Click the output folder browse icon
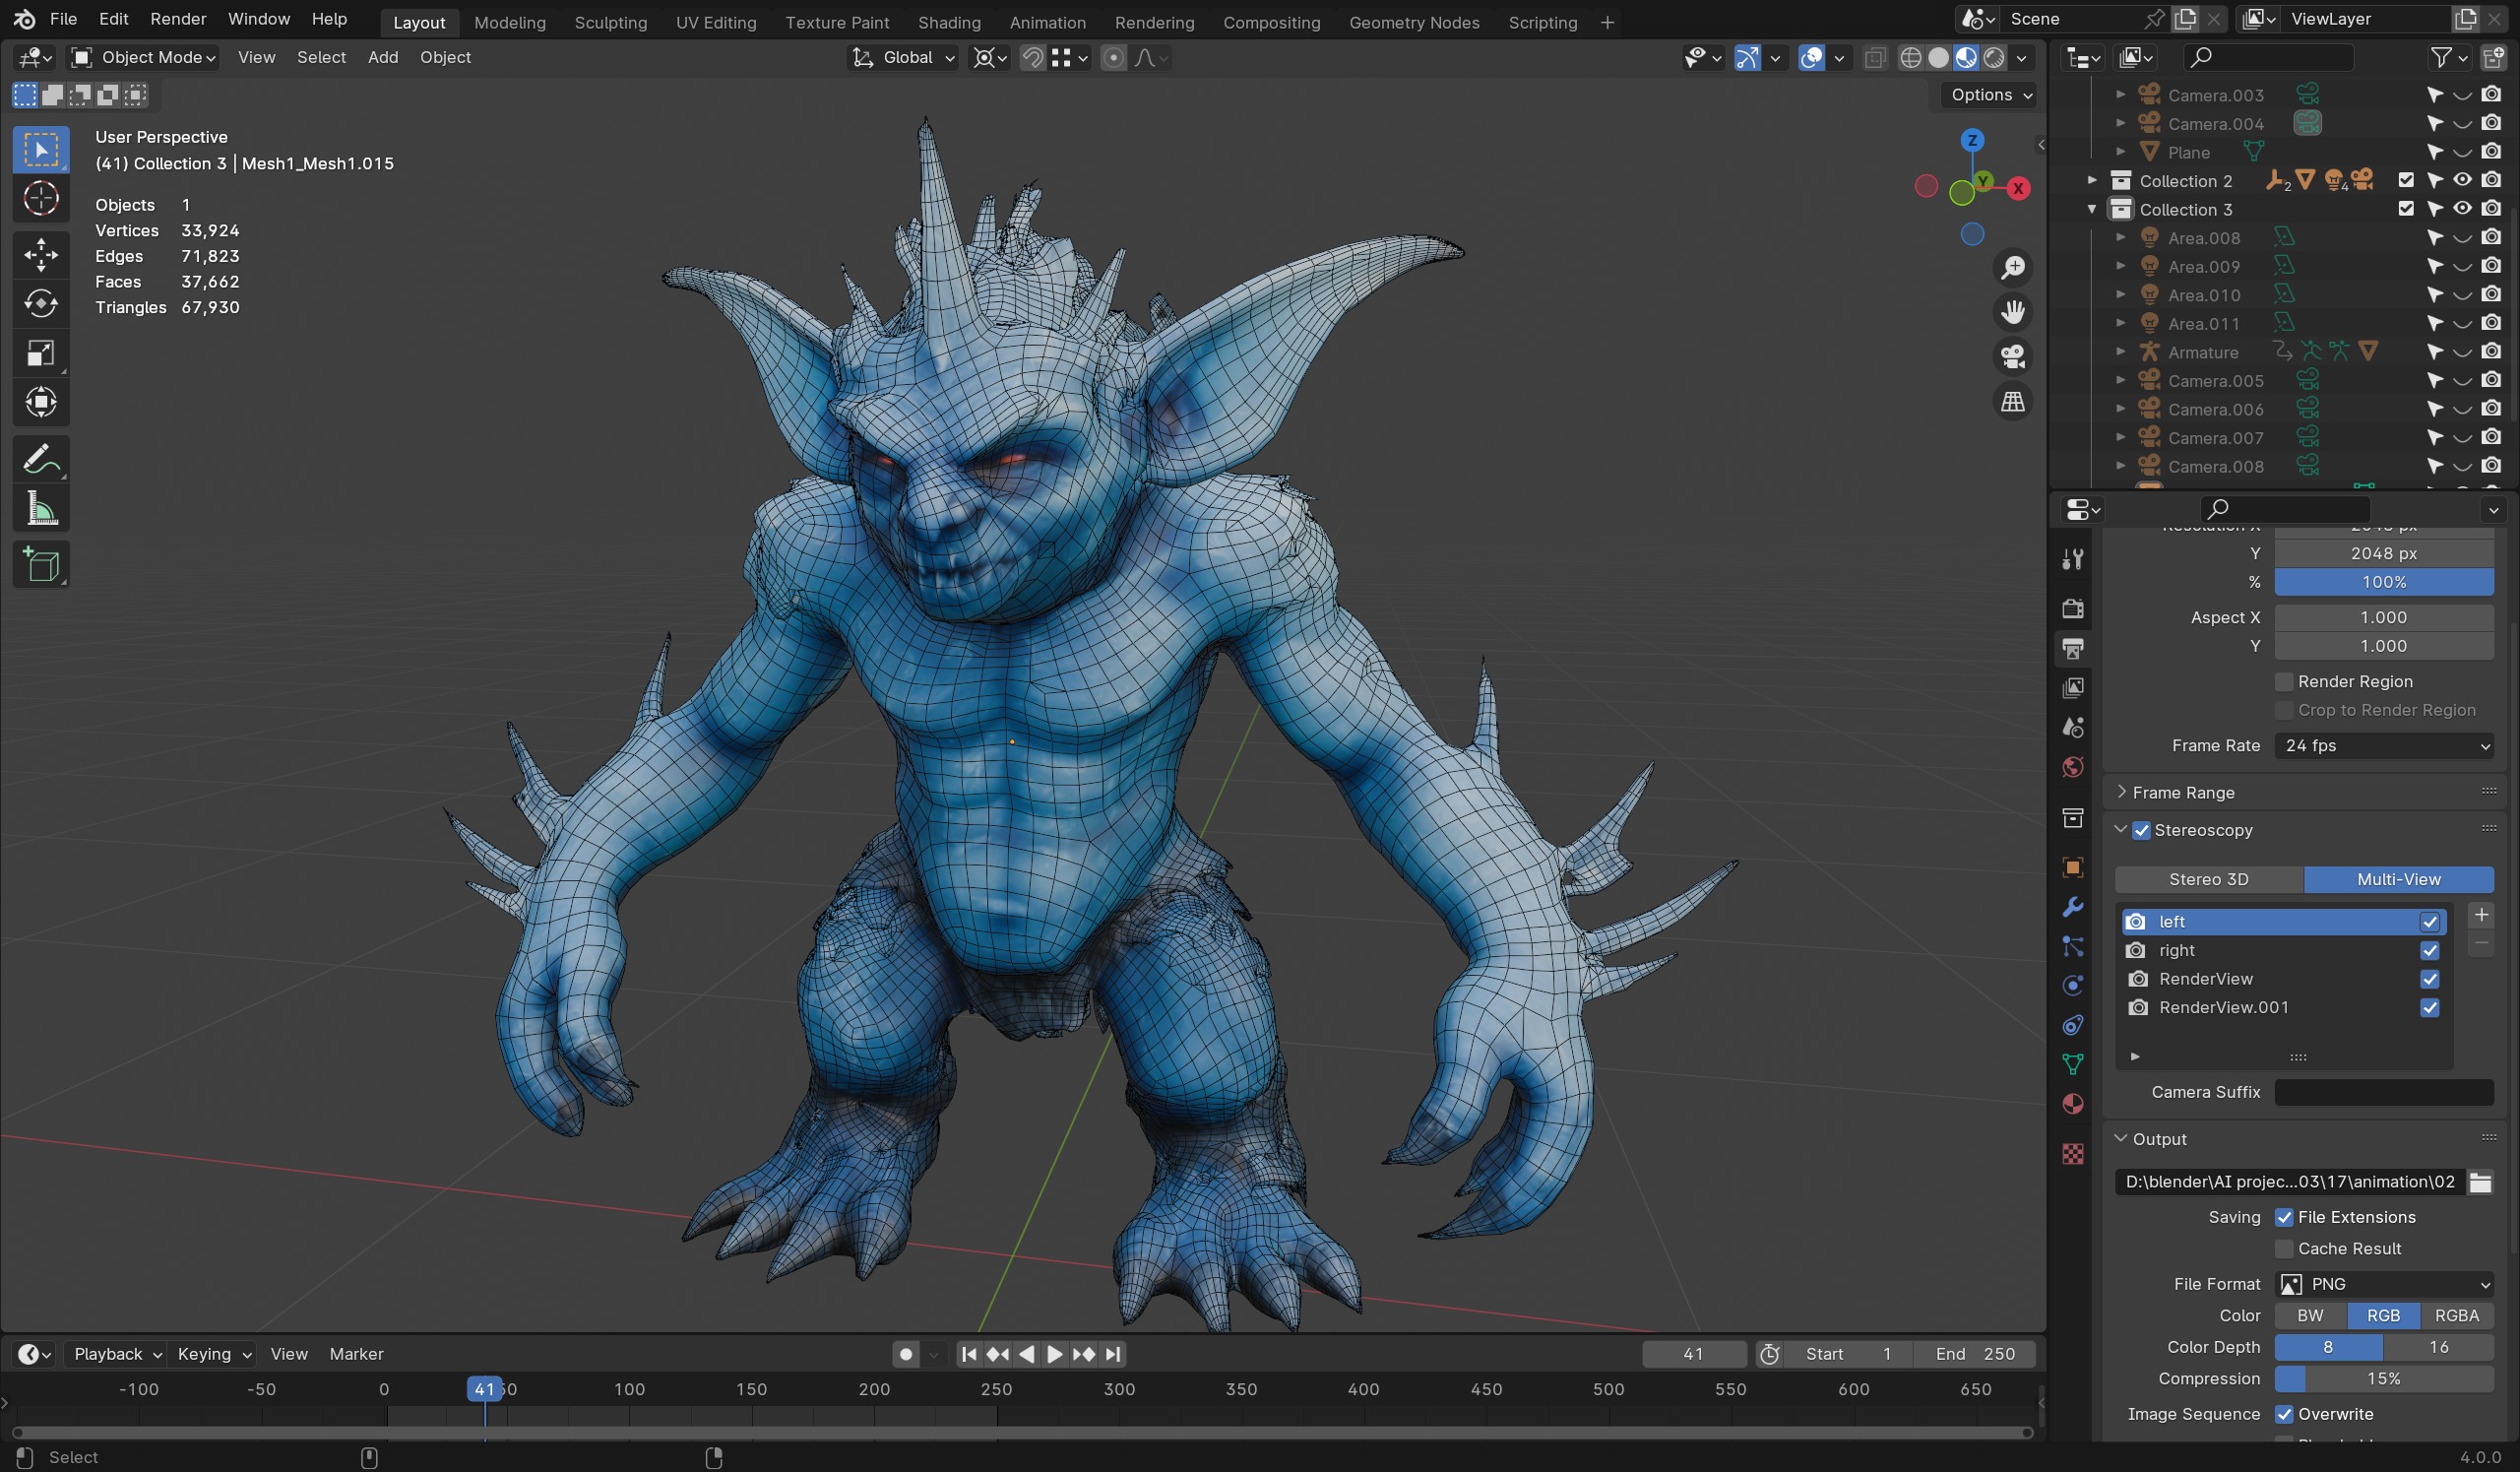 point(2481,1182)
